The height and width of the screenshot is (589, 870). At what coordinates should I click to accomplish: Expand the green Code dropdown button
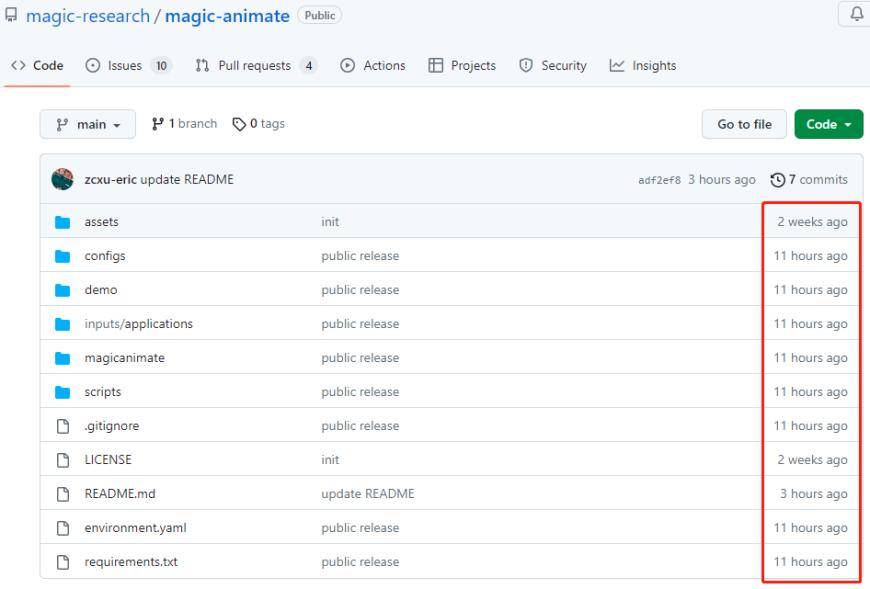pyautogui.click(x=828, y=124)
